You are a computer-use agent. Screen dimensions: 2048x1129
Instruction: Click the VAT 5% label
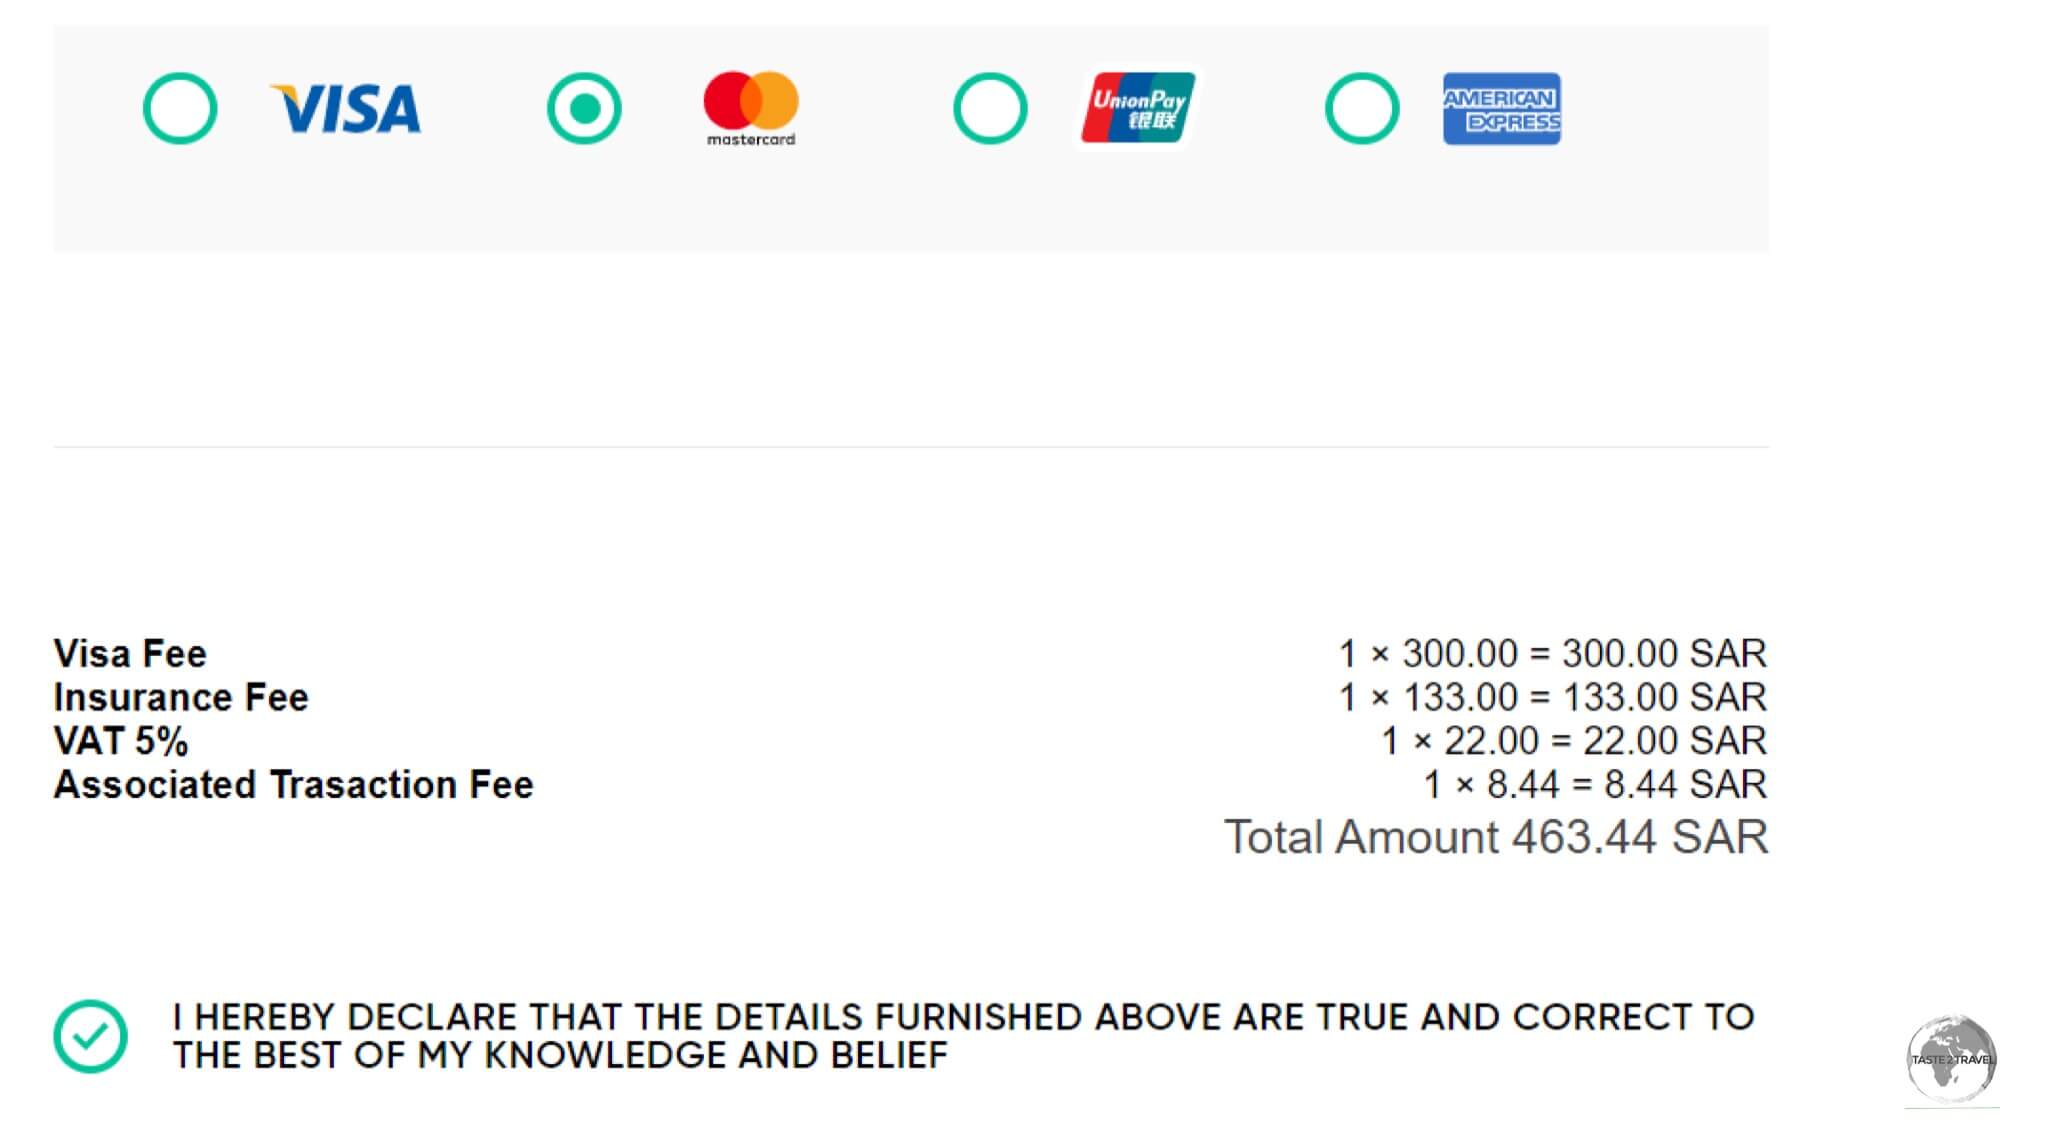coord(121,741)
